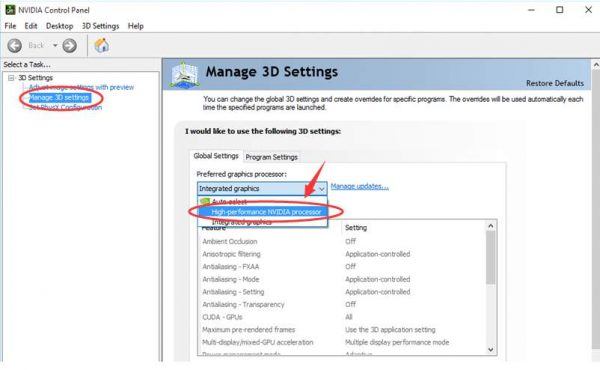The image size is (600, 370).
Task: Close the NVIDIA Control Panel window
Action: (589, 10)
